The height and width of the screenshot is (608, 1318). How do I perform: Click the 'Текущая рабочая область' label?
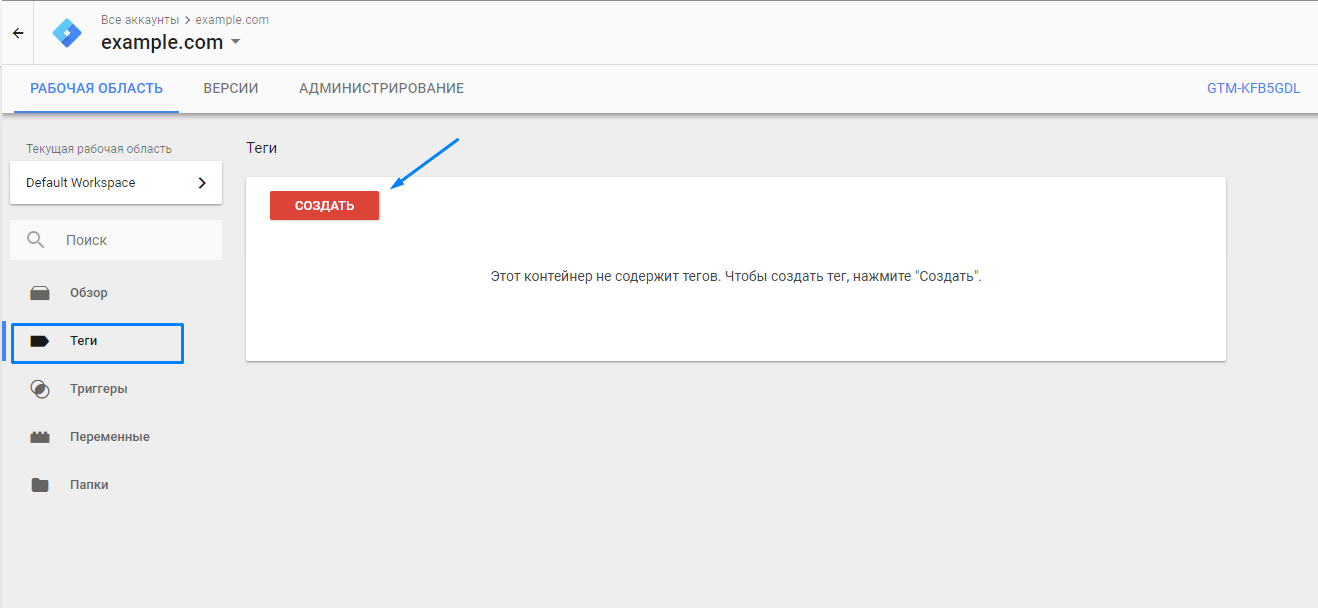tap(99, 149)
